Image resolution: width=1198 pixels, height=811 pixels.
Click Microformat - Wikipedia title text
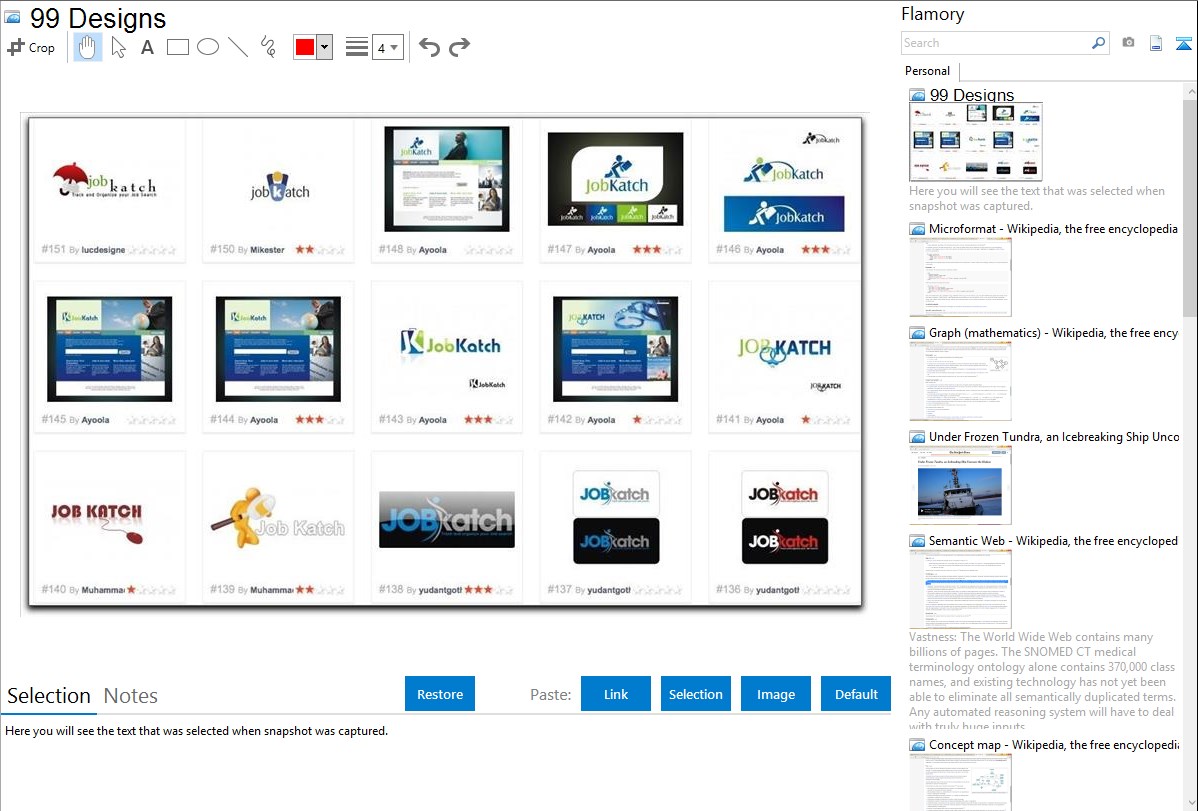1053,229
